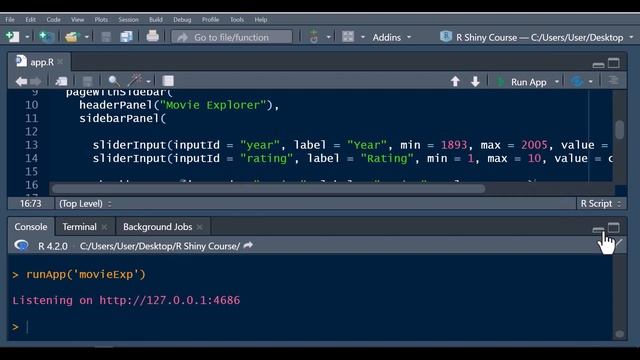
Task: Click the http://127.0.0.1:4686 address text
Action: coord(169,300)
